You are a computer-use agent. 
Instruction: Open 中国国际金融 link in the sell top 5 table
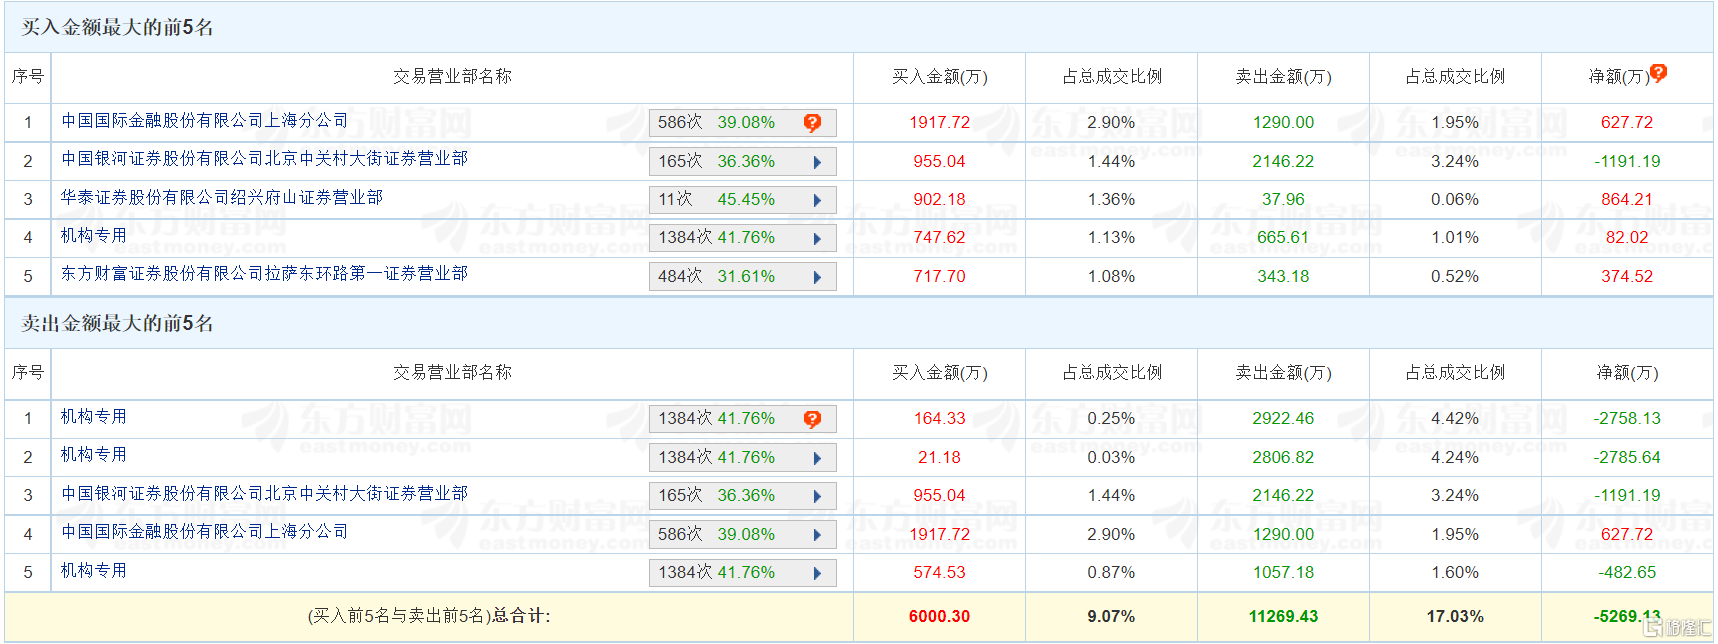click(x=205, y=531)
